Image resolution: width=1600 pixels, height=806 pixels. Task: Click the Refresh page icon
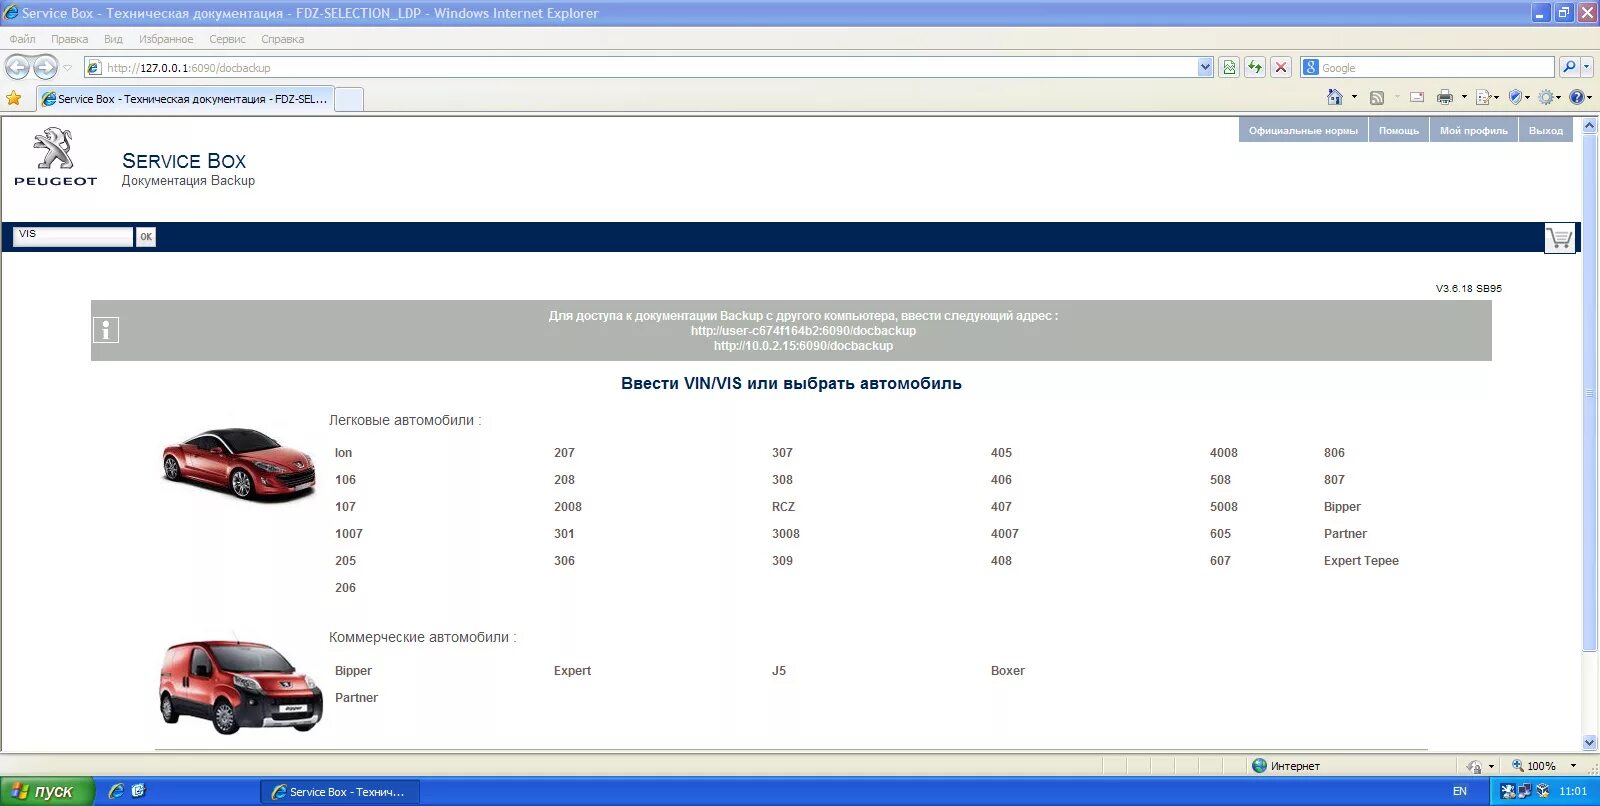(x=1255, y=67)
